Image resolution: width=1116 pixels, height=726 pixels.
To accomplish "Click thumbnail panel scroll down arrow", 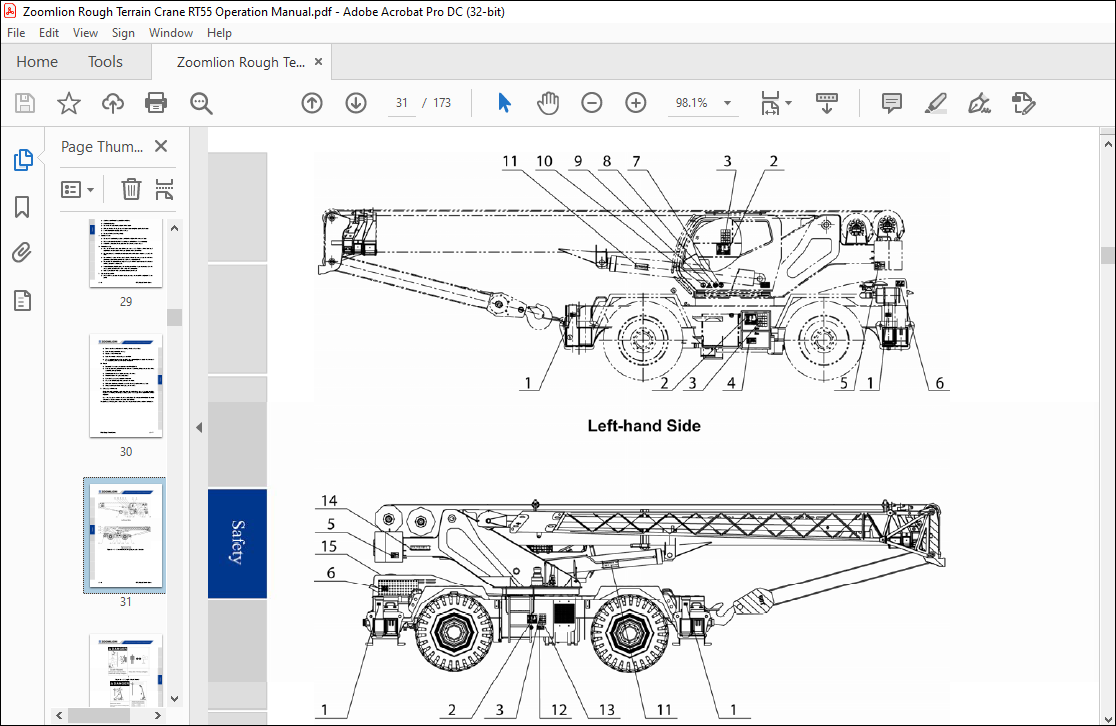I will (174, 699).
